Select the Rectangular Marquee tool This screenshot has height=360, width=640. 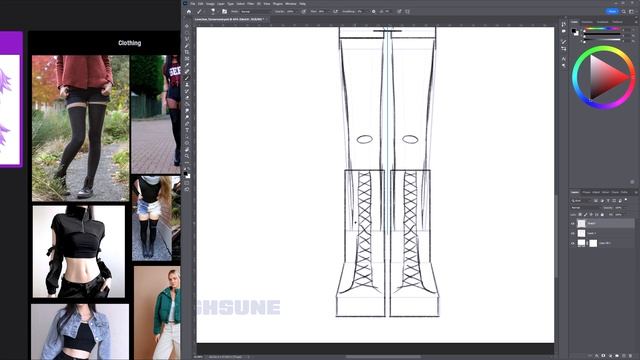[x=187, y=33]
